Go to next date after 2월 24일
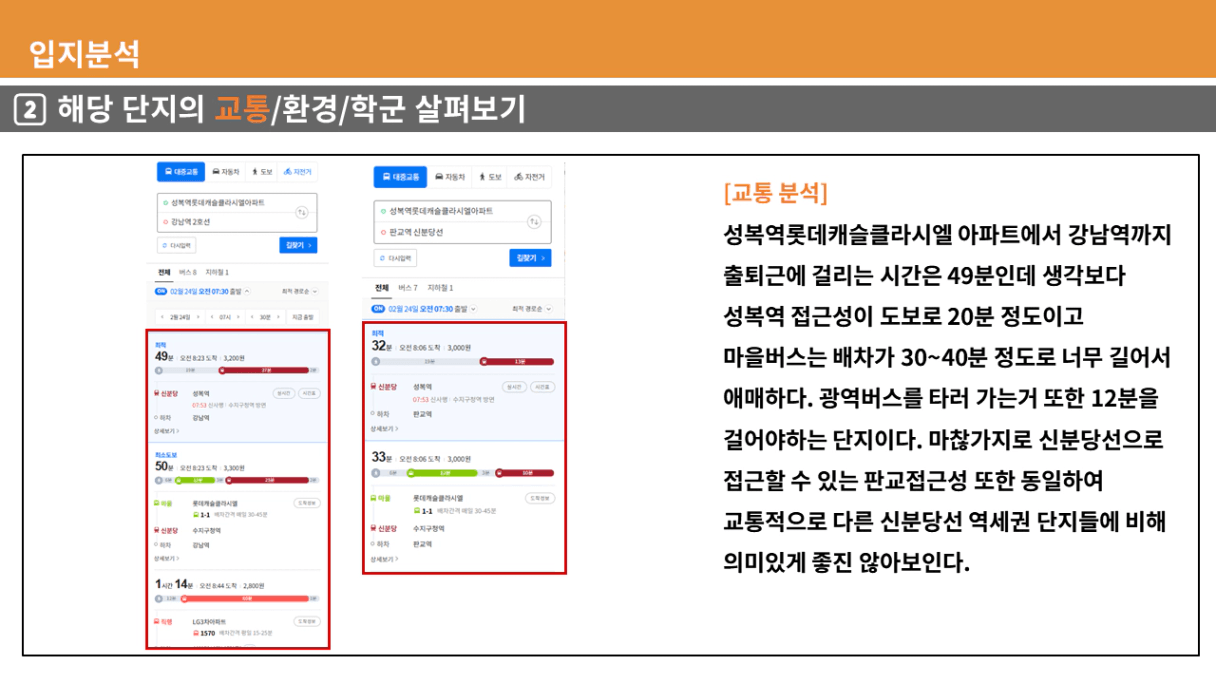 click(198, 317)
